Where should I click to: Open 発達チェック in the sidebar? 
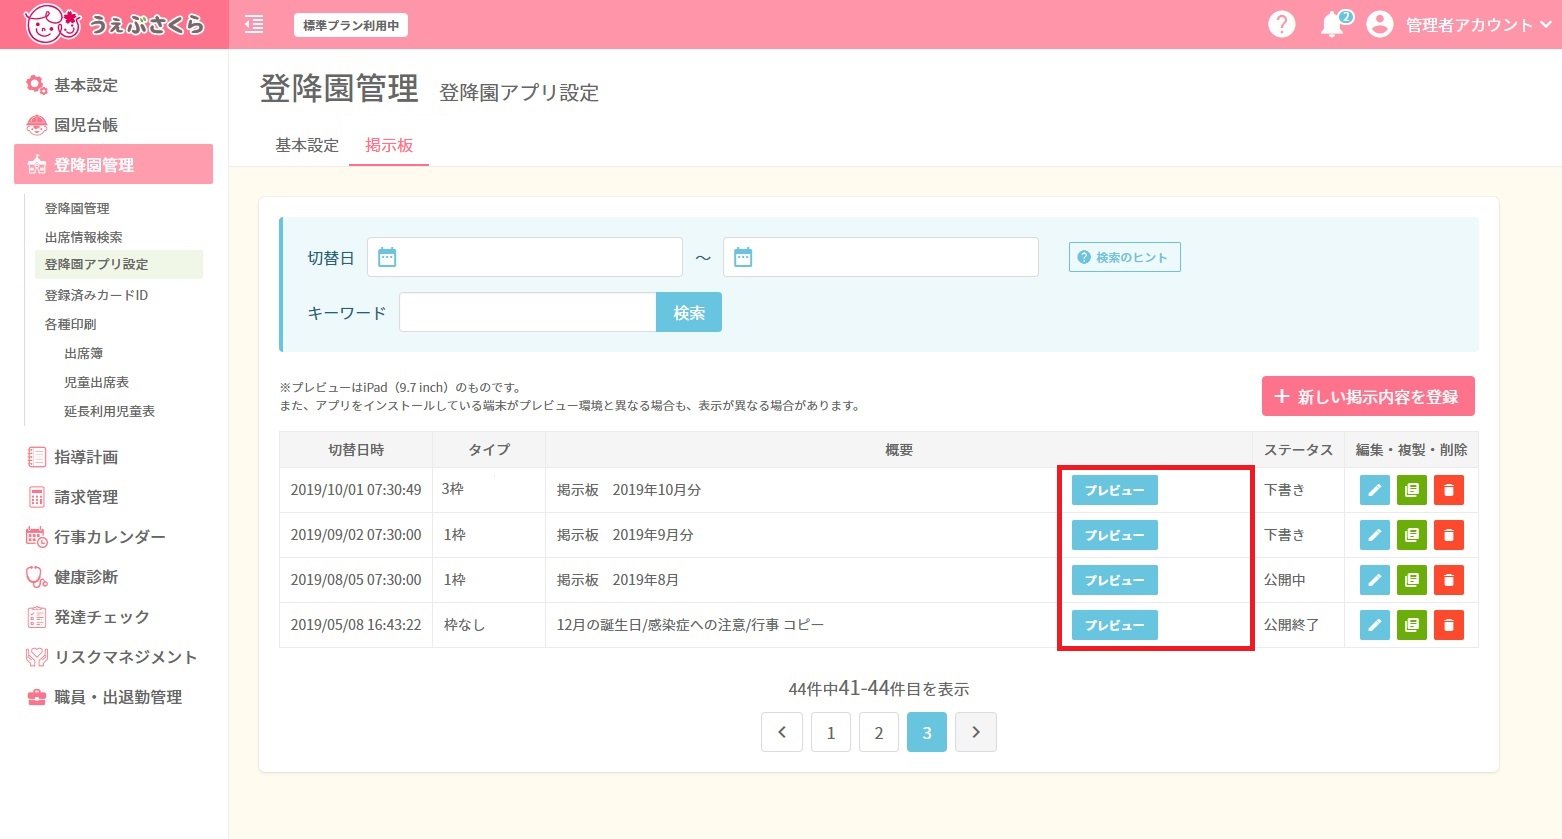click(88, 617)
